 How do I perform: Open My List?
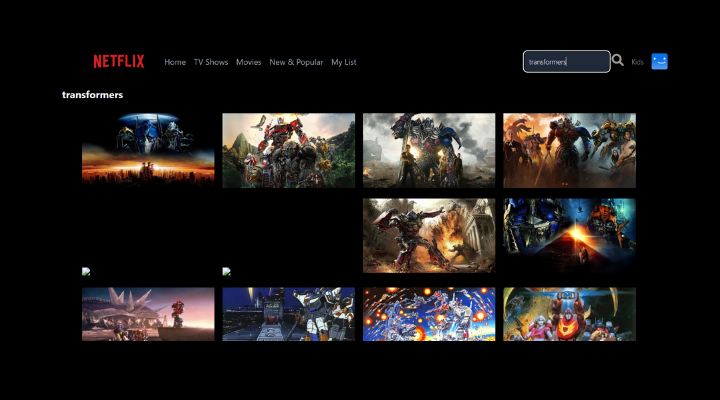(344, 62)
